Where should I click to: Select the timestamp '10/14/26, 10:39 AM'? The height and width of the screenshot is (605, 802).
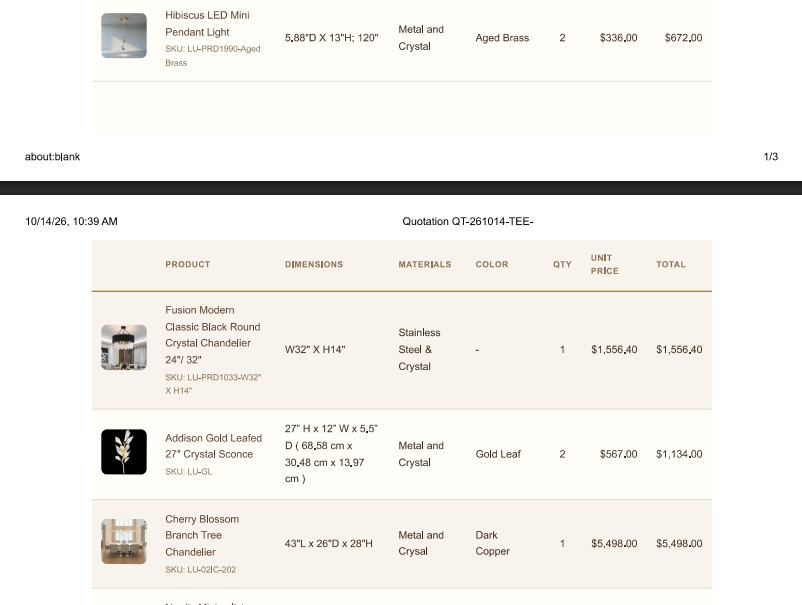coord(71,221)
